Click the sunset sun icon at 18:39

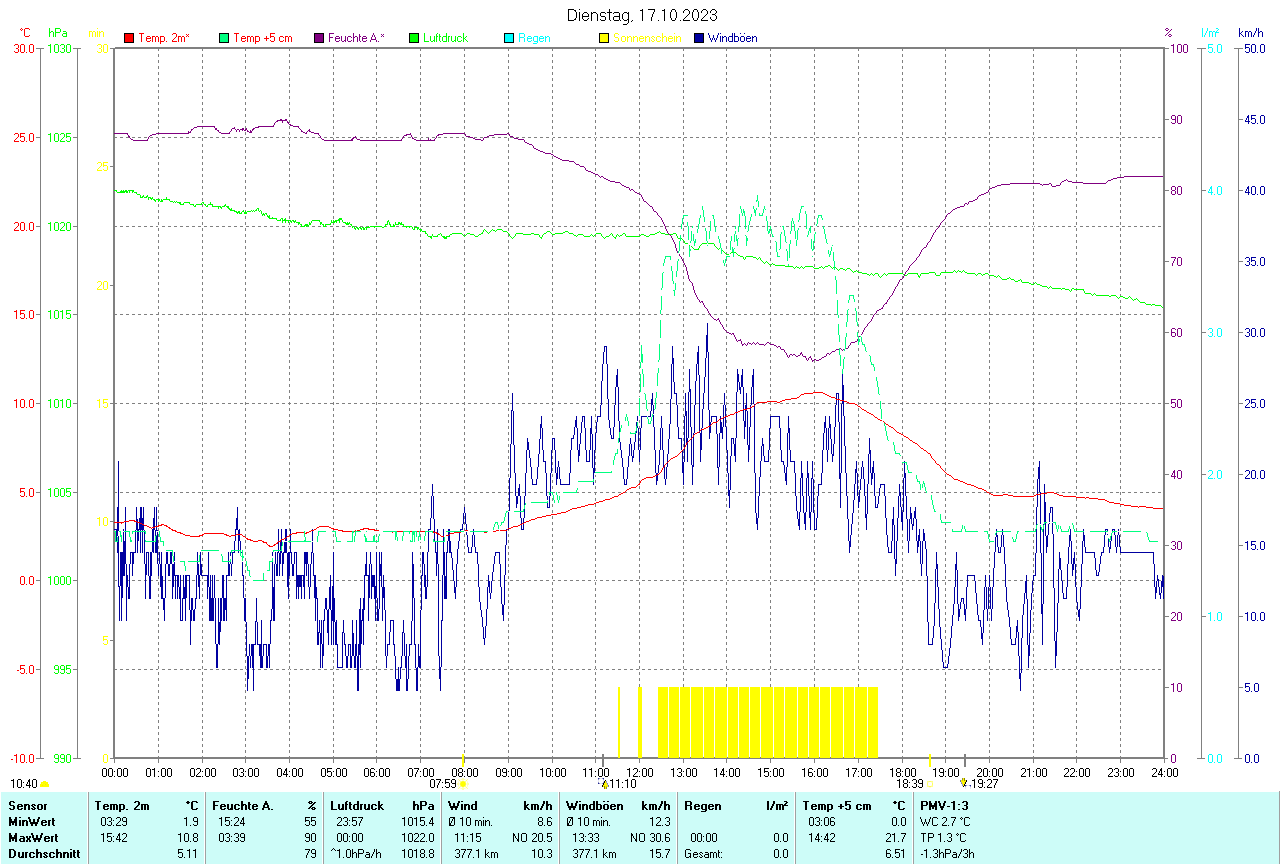(x=931, y=784)
